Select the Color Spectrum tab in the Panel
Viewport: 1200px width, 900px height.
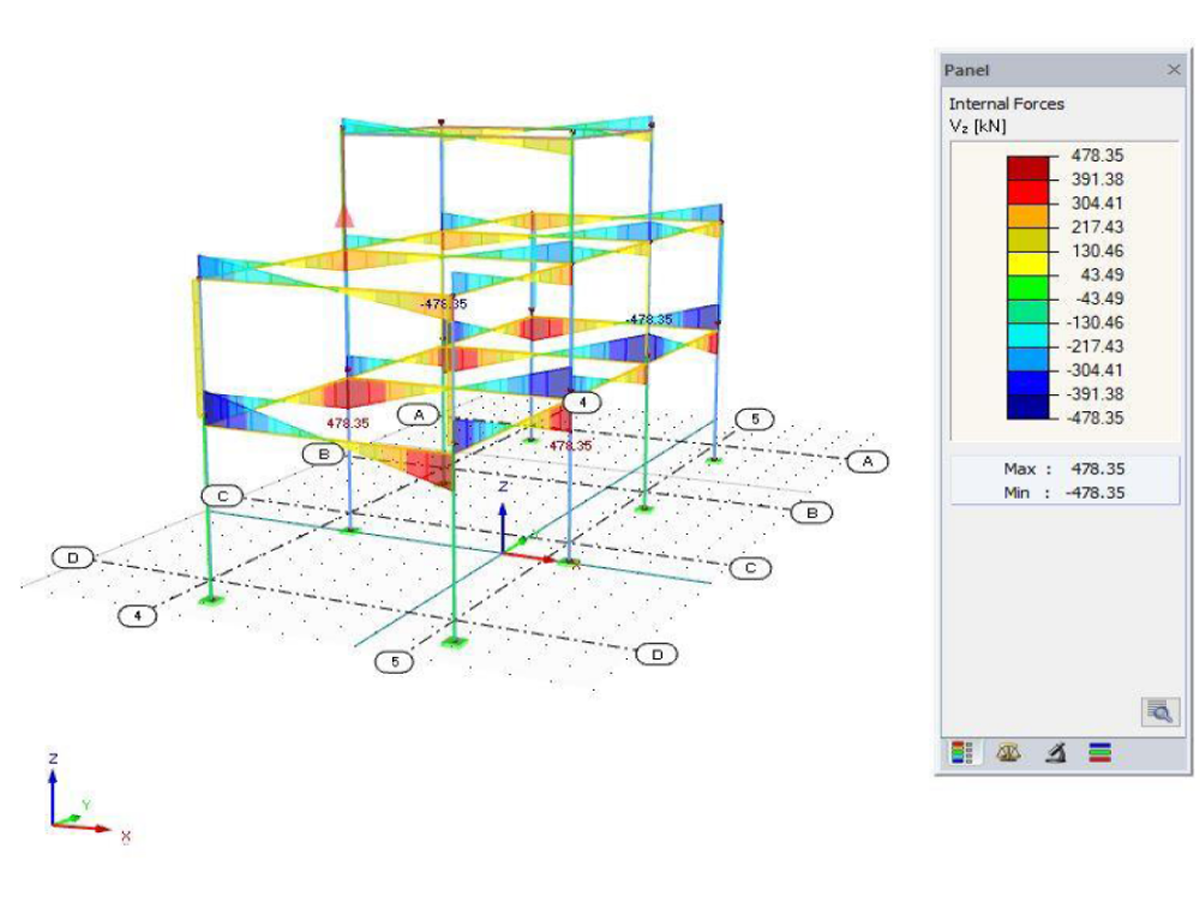[960, 753]
